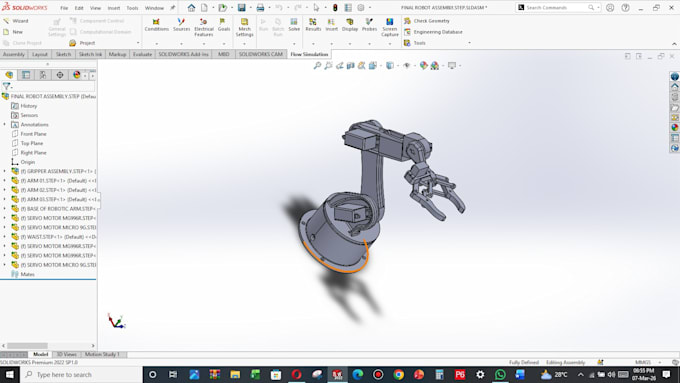Click the Home icon in quick access toolbar
This screenshot has width=680, height=383.
tap(191, 8)
